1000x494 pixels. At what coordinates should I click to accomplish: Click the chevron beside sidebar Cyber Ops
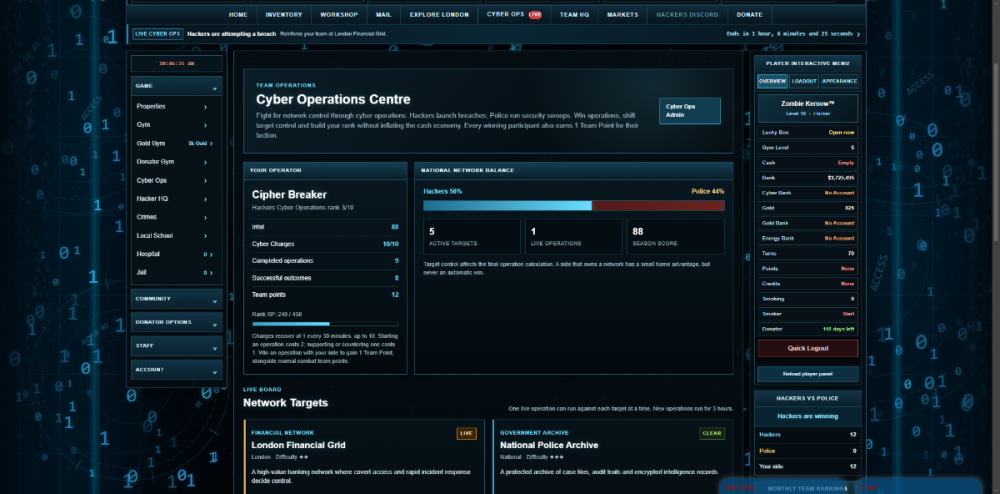[205, 181]
